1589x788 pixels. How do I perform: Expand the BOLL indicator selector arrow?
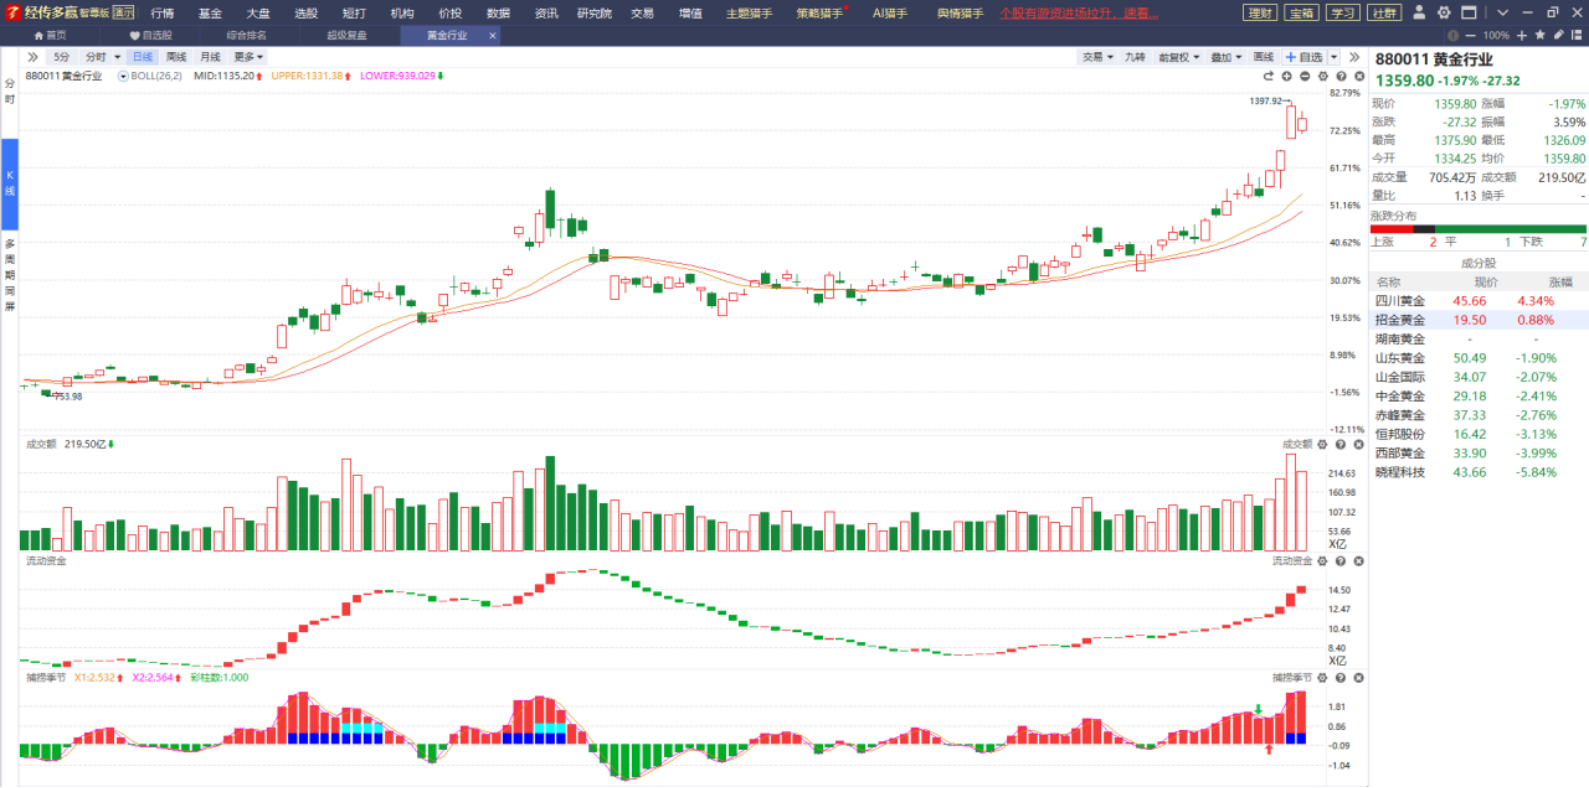[x=123, y=76]
